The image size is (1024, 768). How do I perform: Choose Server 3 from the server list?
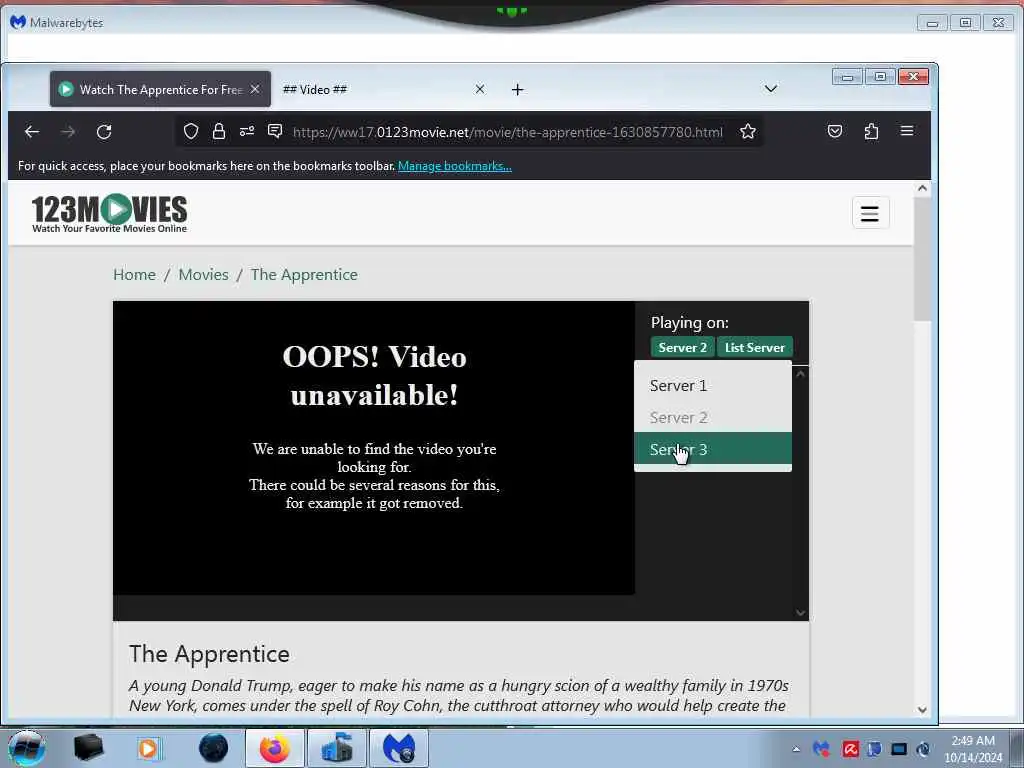(712, 449)
